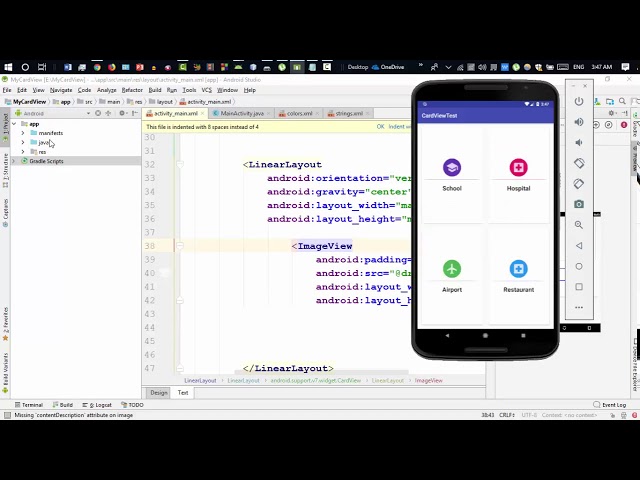640x480 pixels.
Task: Toggle the Project side tool window
Action: (5, 127)
